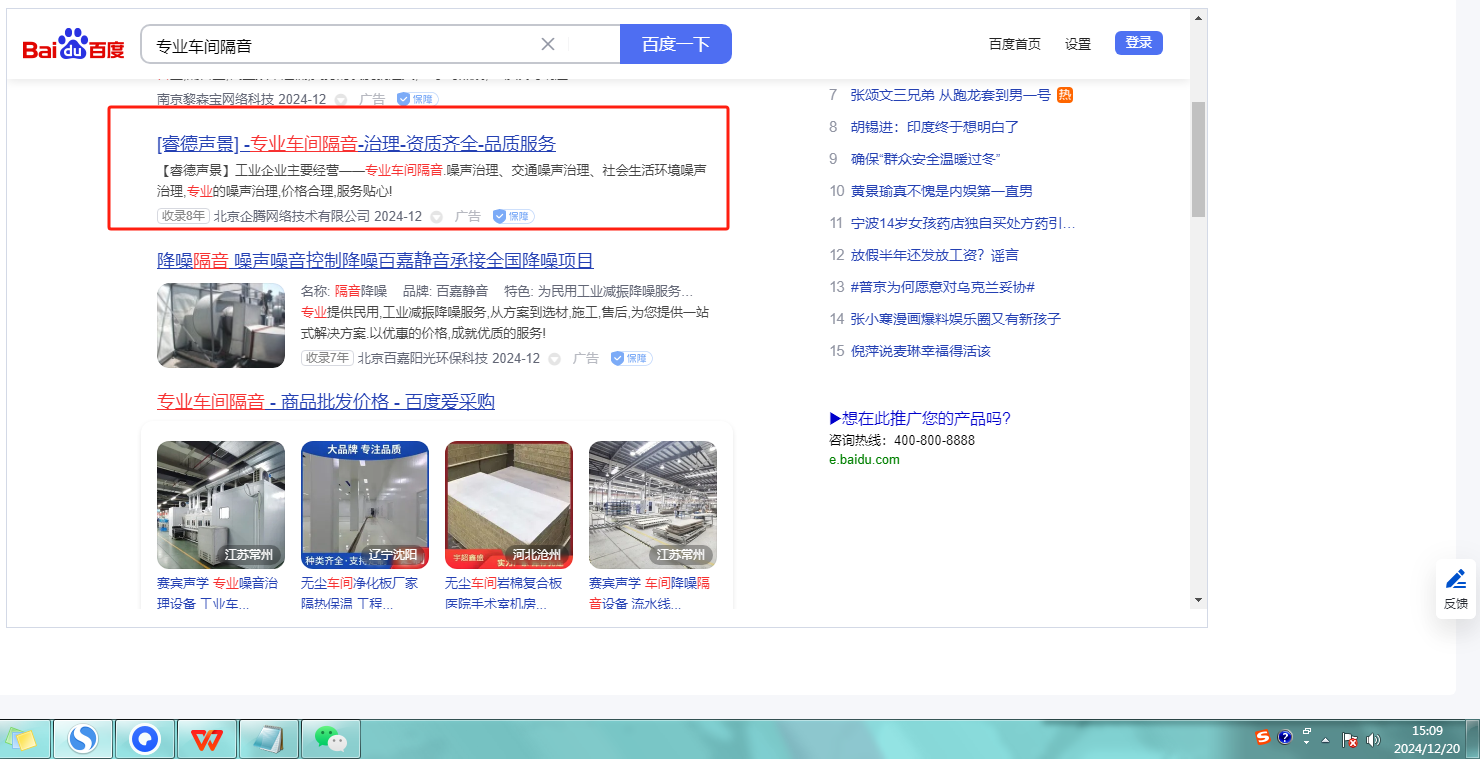Click the 保障 badge beside 北京企腾网络技术有限公司
This screenshot has width=1480, height=759.
(513, 216)
